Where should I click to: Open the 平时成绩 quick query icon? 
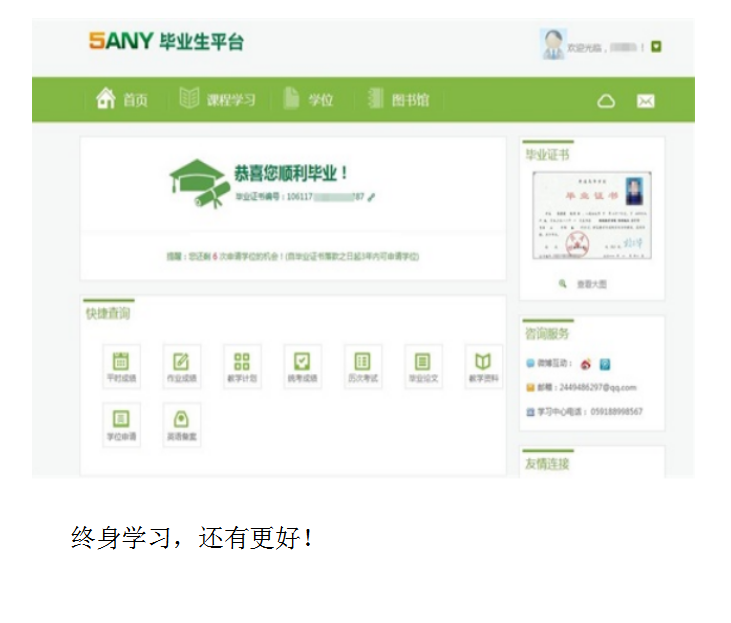pos(121,362)
